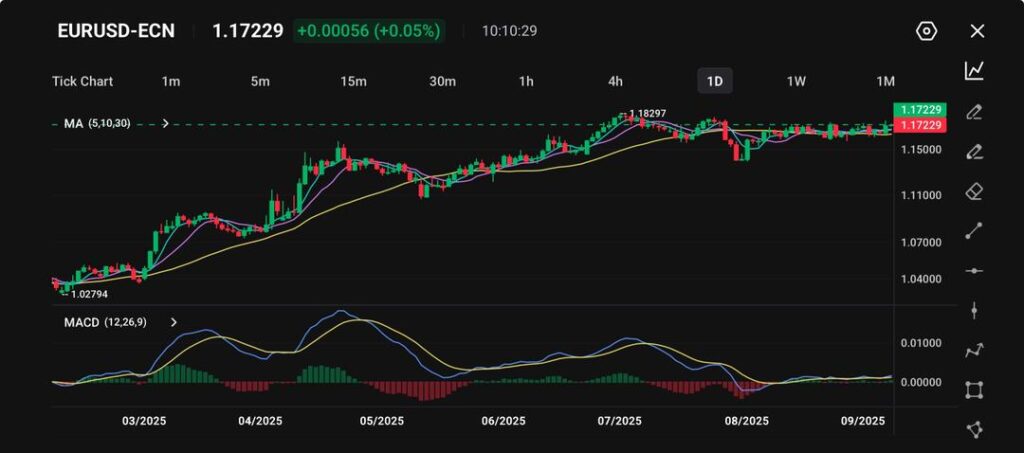Select the eraser tool
The image size is (1024, 453).
pyautogui.click(x=974, y=191)
